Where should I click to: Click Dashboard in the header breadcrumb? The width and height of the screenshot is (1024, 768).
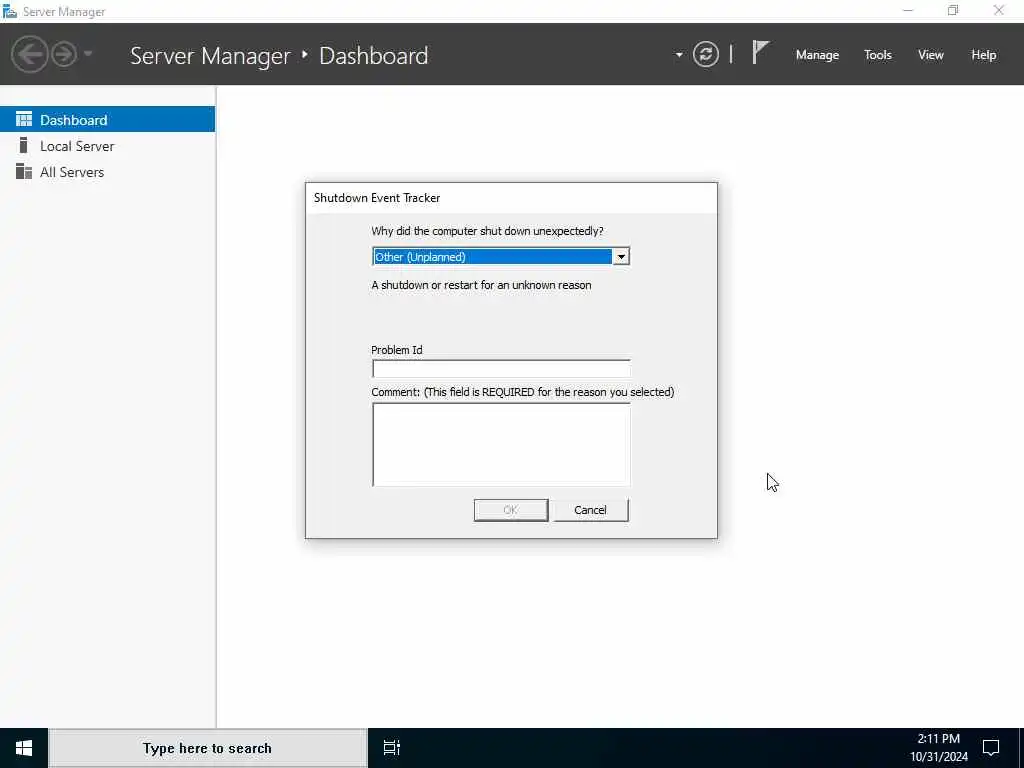tap(374, 56)
